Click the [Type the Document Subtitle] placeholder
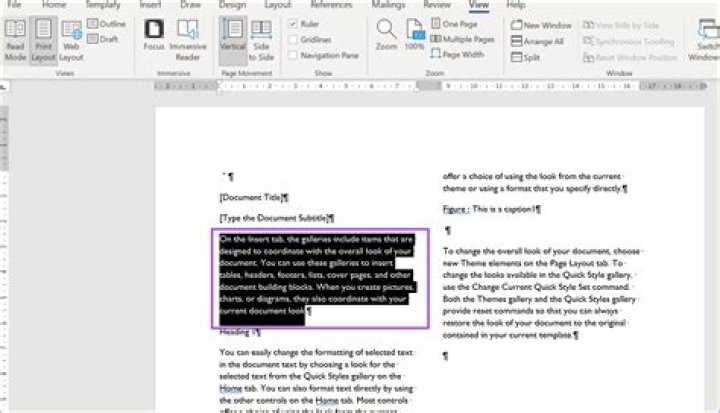 coord(276,218)
